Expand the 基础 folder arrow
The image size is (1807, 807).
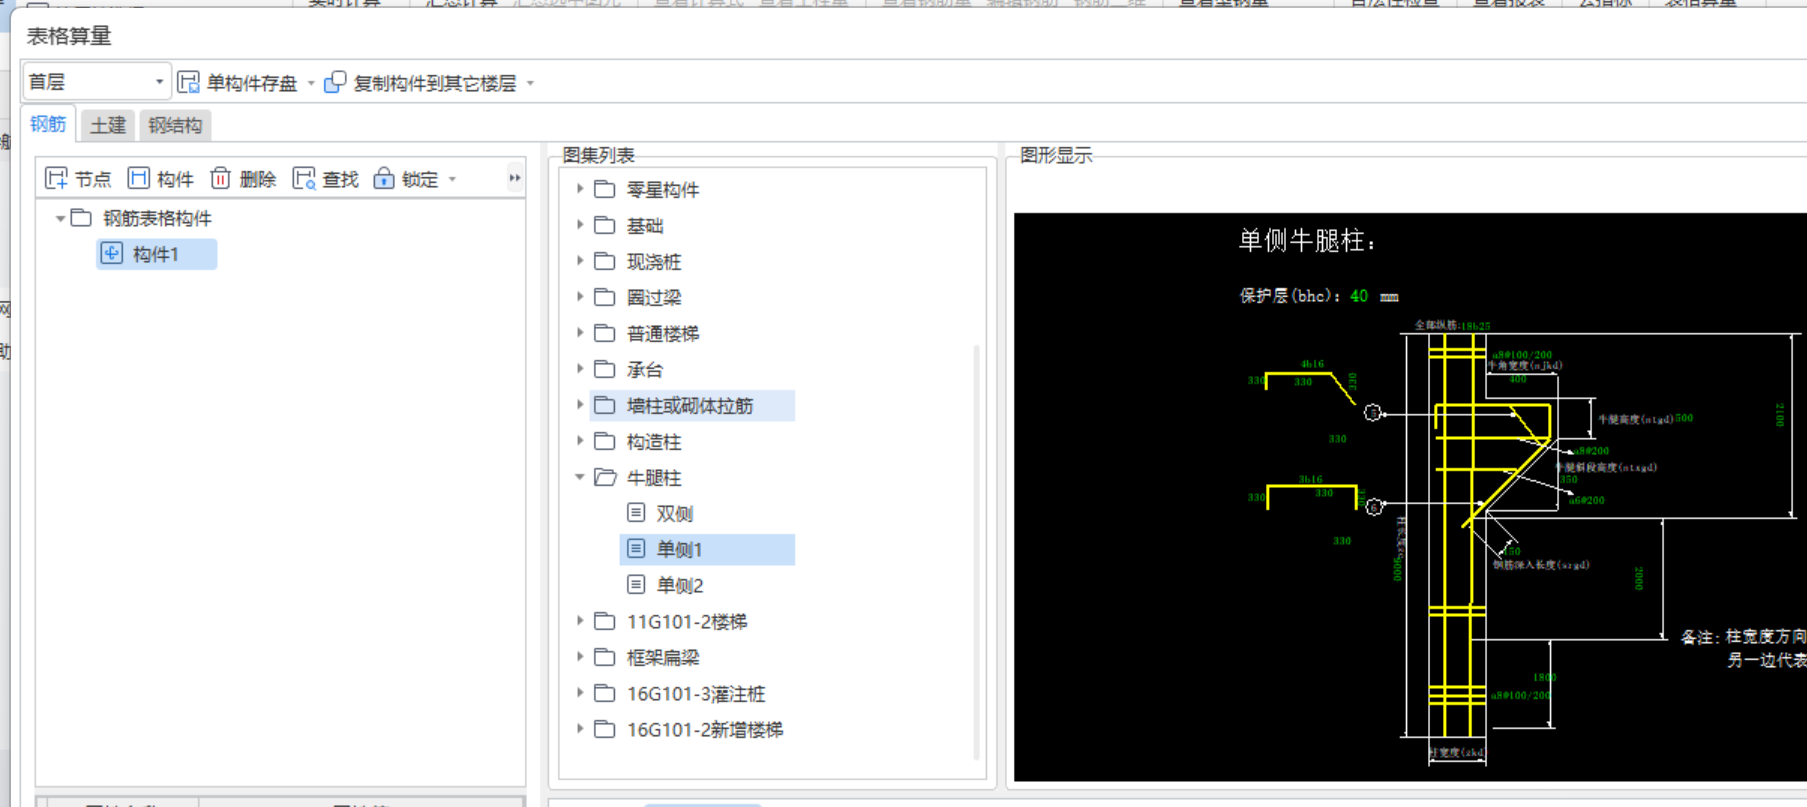(580, 224)
